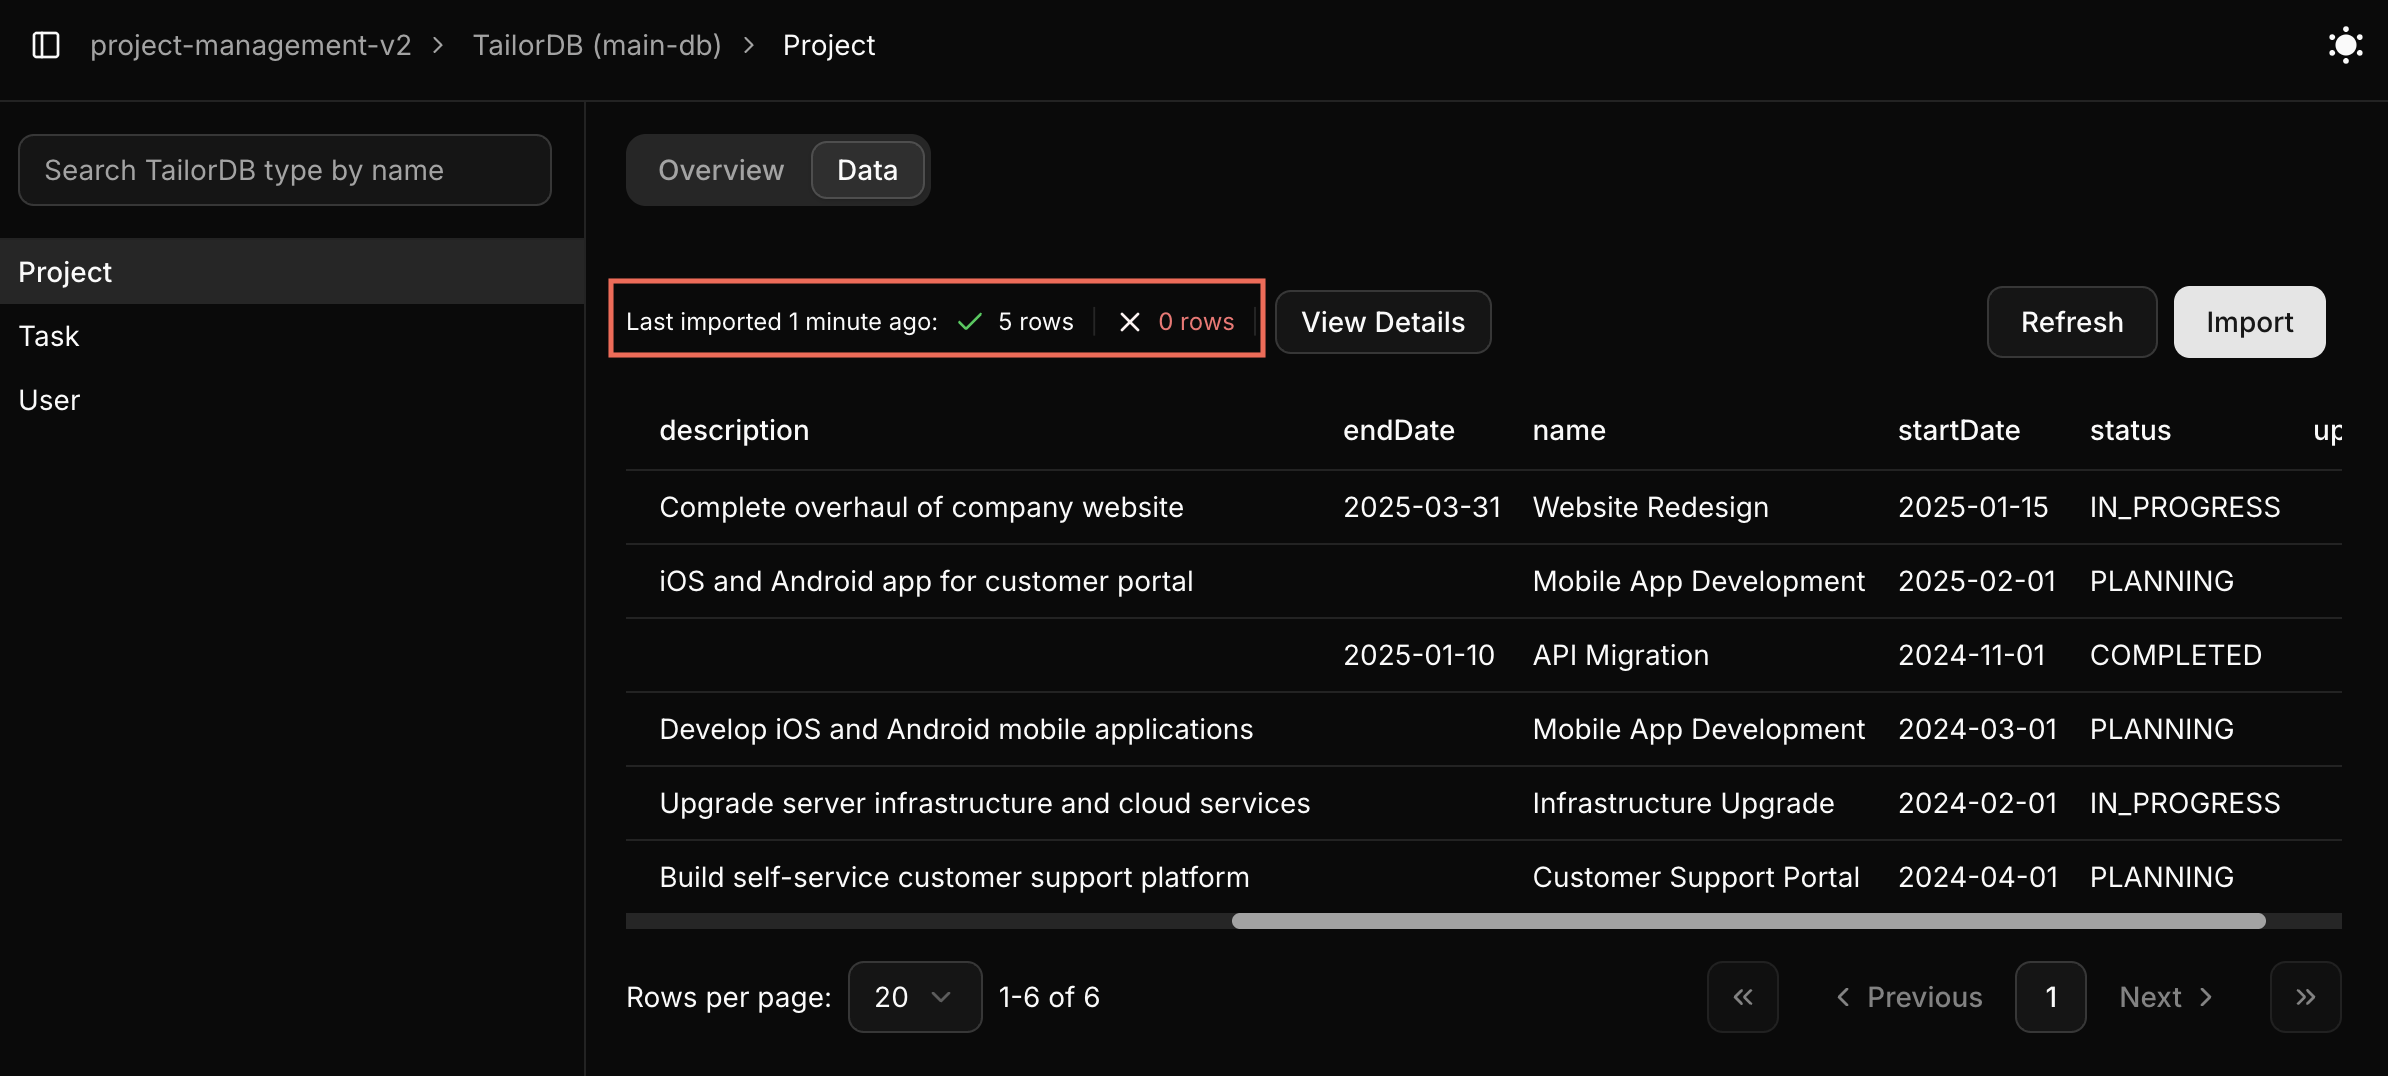Screen dimensions: 2388x1076
Task: Select the Project type in the sidebar
Action: (64, 271)
